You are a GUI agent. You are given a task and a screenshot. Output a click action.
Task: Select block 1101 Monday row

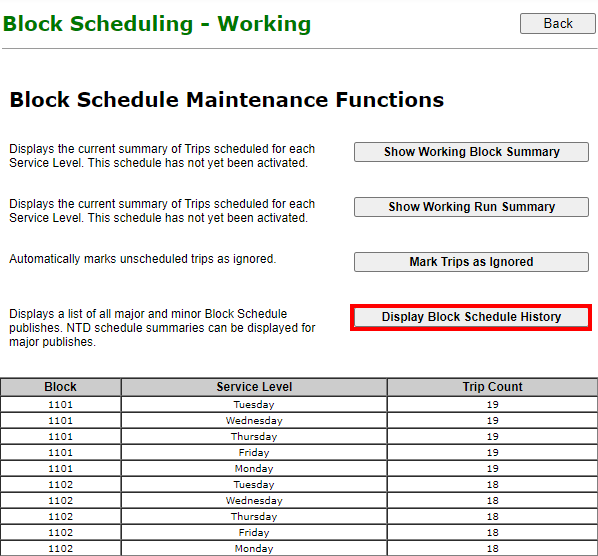299,468
